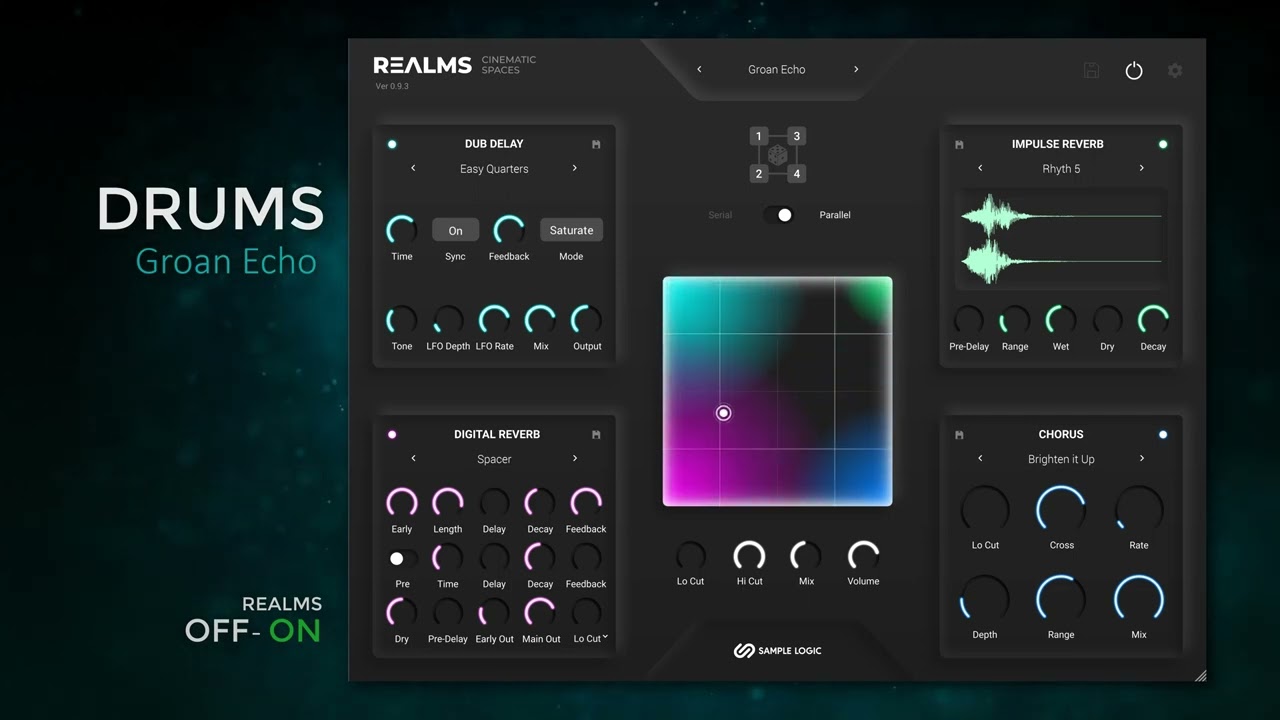
Task: Open Brighten it Up preset list
Action: click(1061, 459)
